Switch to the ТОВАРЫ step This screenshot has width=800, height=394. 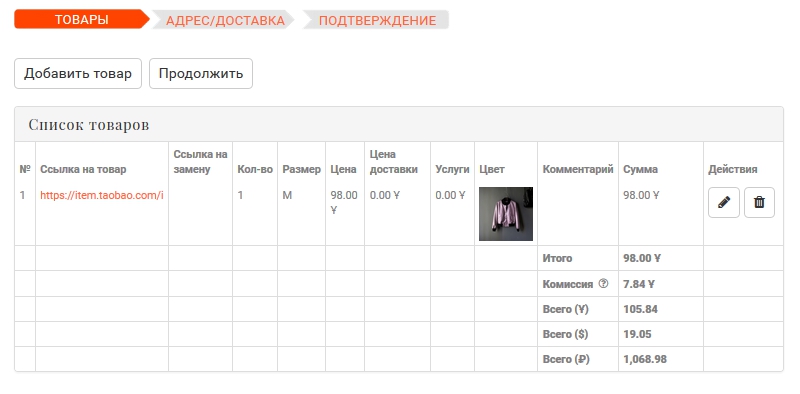(x=82, y=20)
